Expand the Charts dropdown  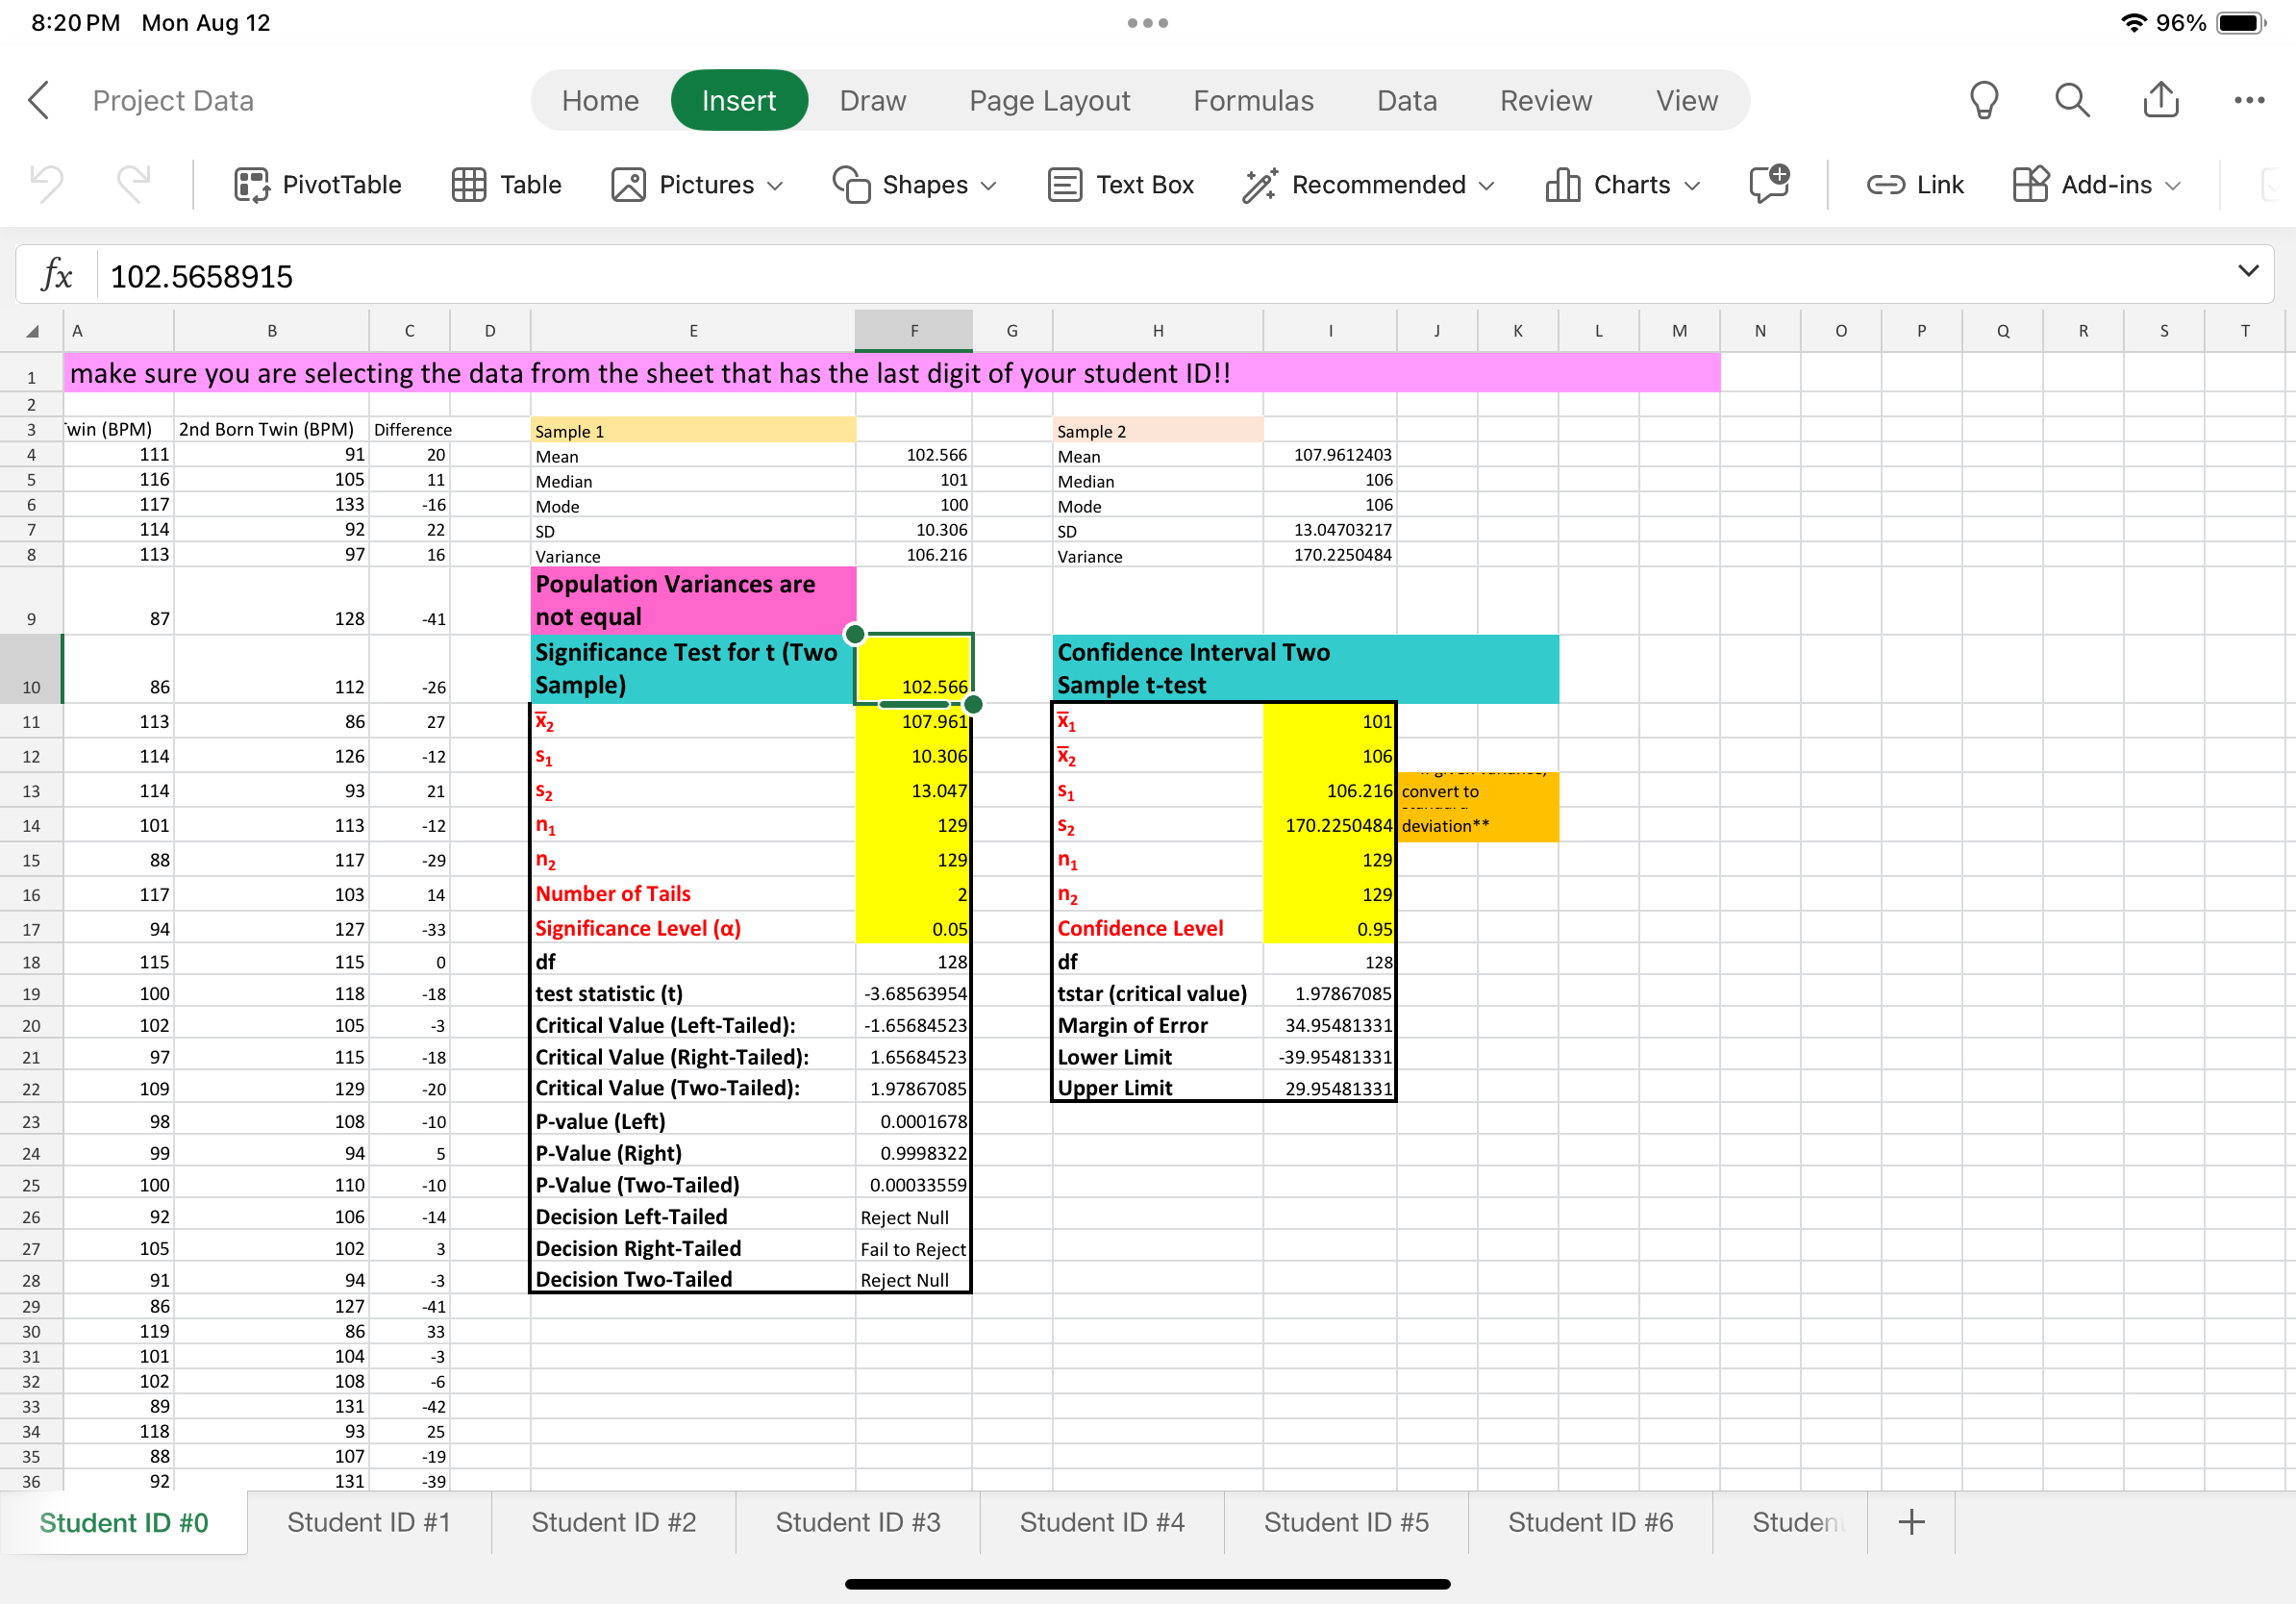coord(1622,185)
